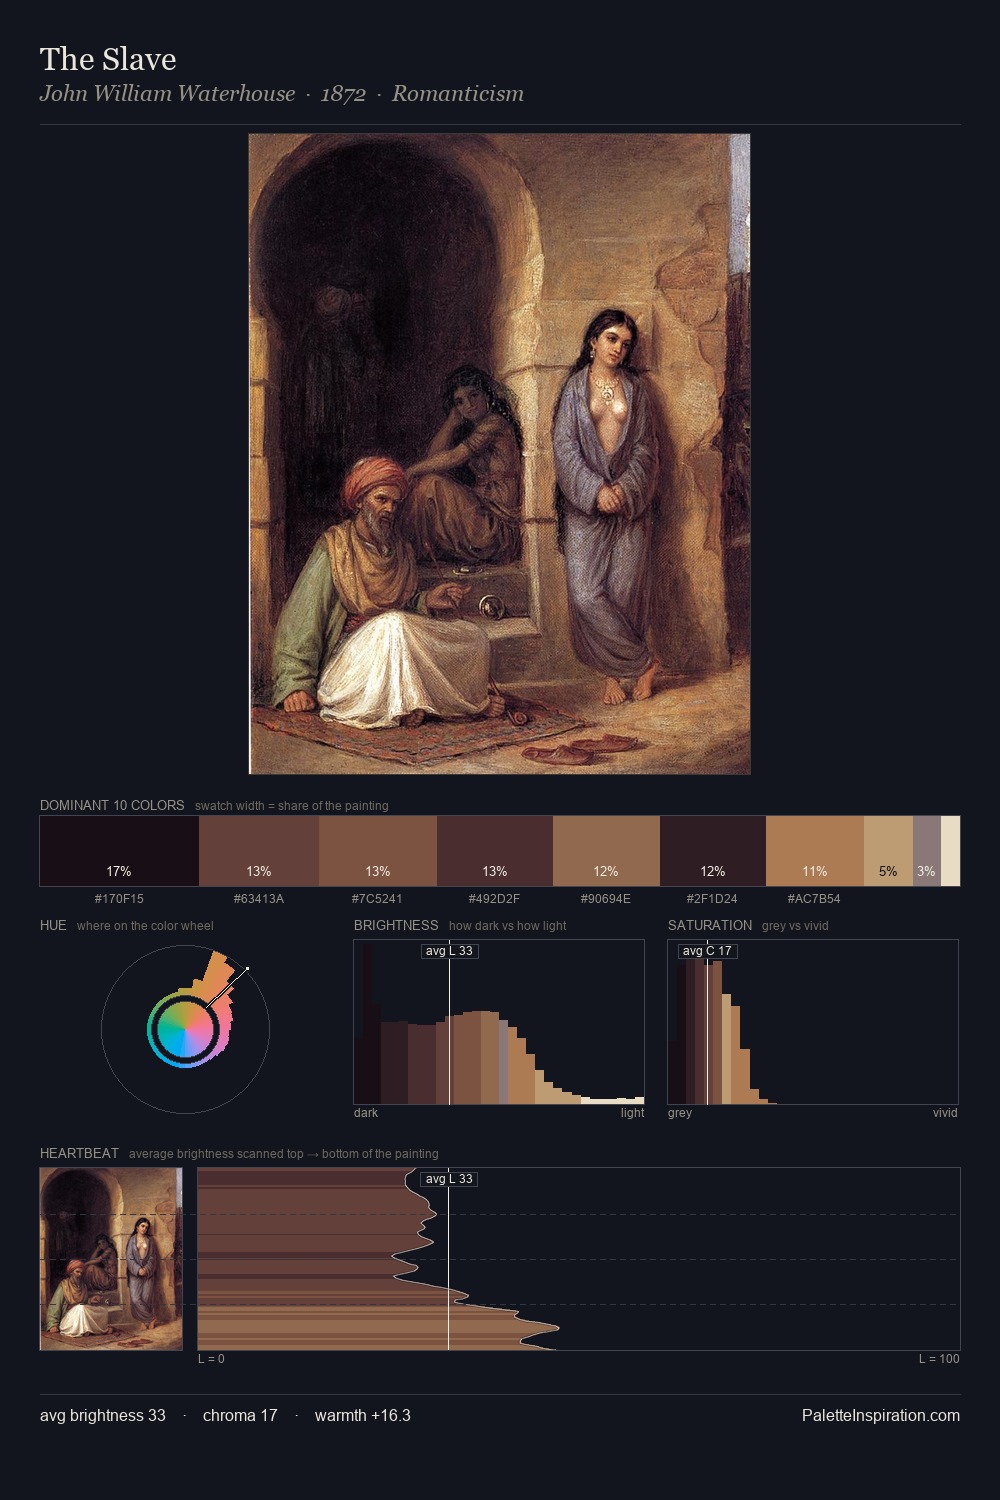This screenshot has width=1000, height=1500.
Task: Click the 'DOMINANT 10 COLORS' heading
Action: pyautogui.click(x=112, y=805)
